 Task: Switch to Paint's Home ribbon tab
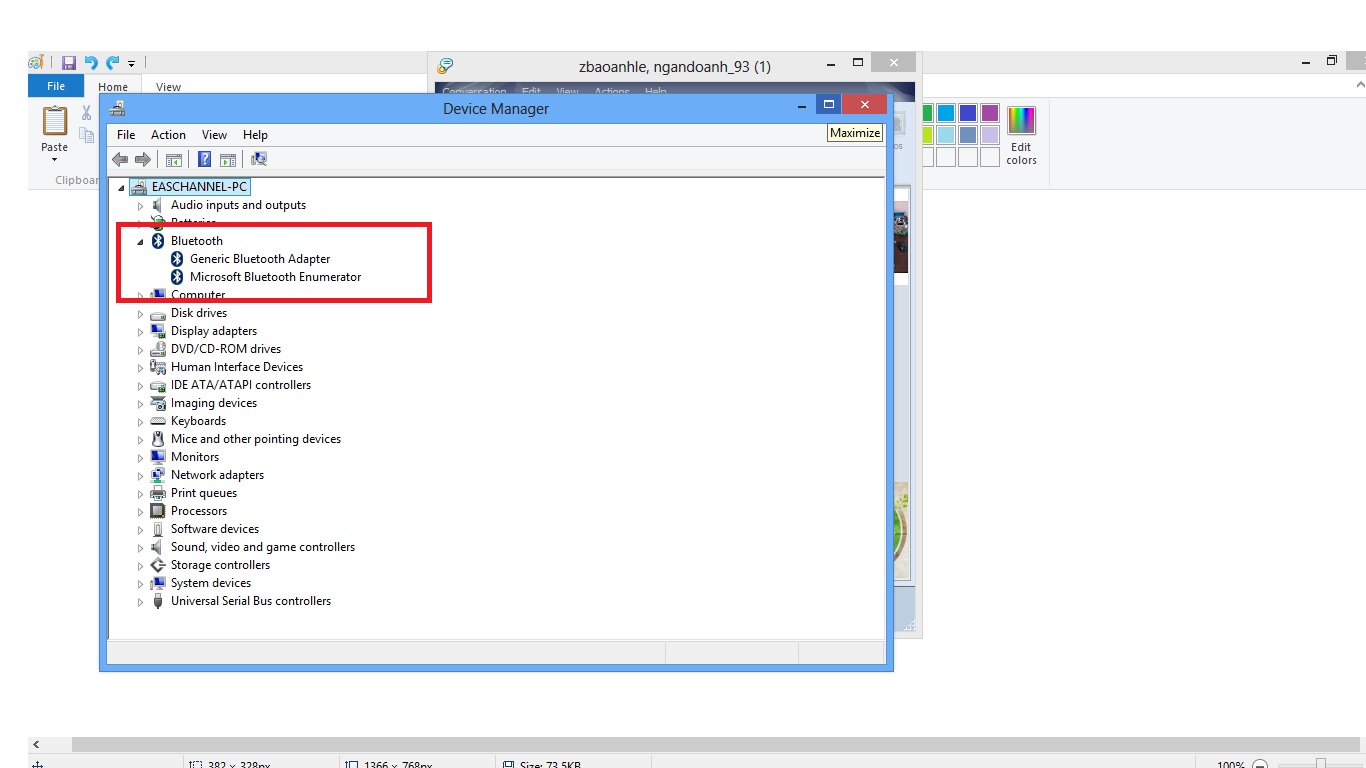113,87
